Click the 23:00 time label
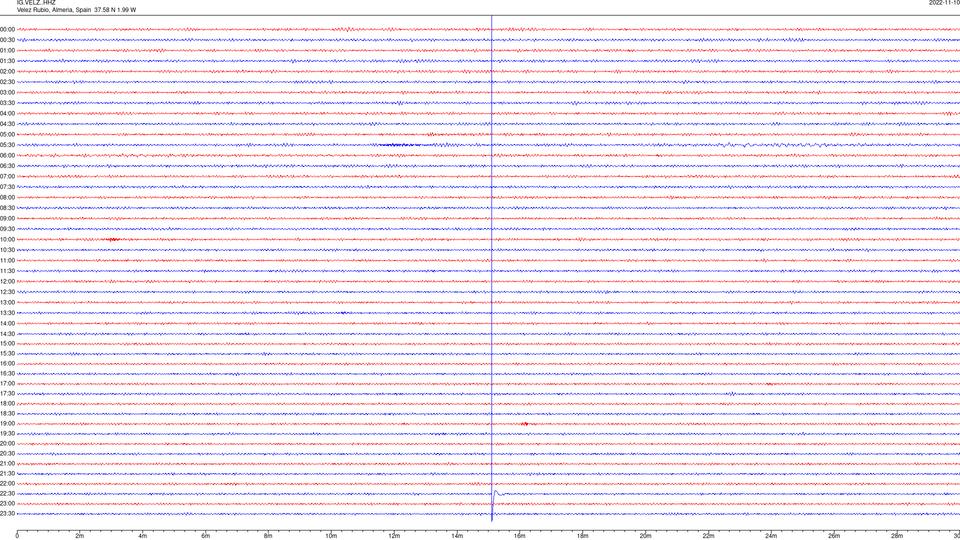 pyautogui.click(x=7, y=504)
